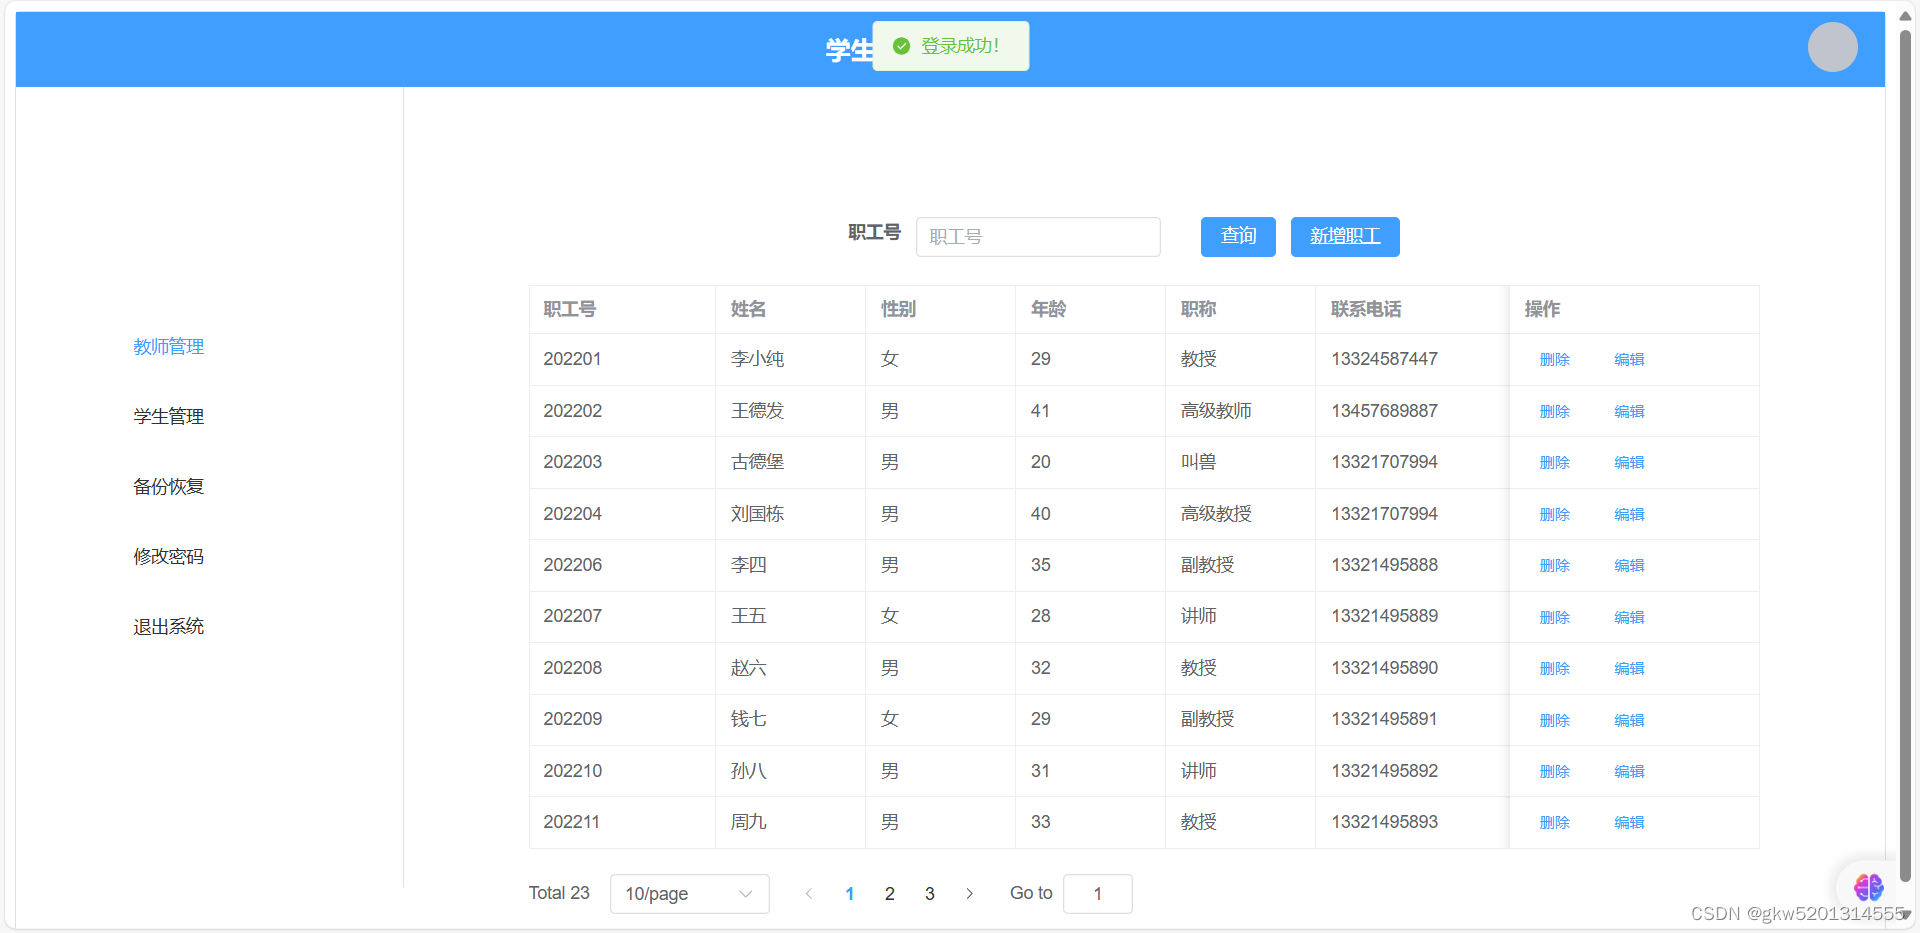Click the scrollbar up arrow on the right edge
This screenshot has width=1920, height=933.
tap(1905, 14)
